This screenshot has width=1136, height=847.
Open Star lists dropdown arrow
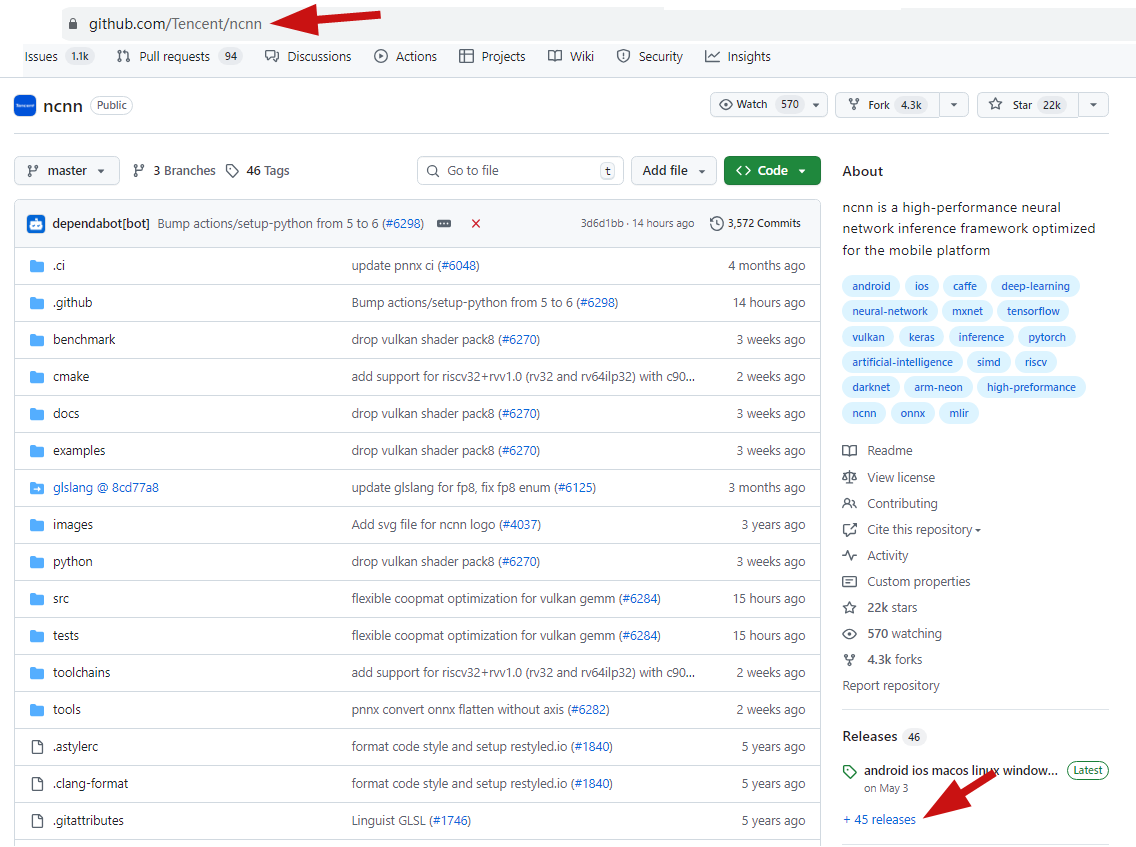(x=1093, y=105)
